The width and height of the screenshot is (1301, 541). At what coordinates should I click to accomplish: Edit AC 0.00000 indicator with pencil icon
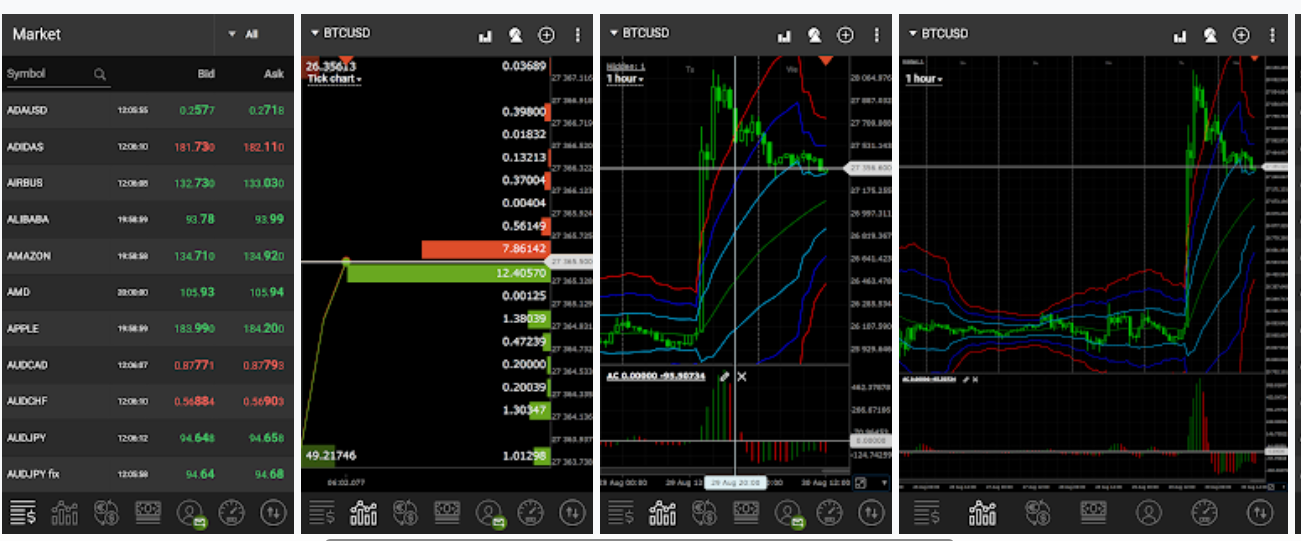725,376
